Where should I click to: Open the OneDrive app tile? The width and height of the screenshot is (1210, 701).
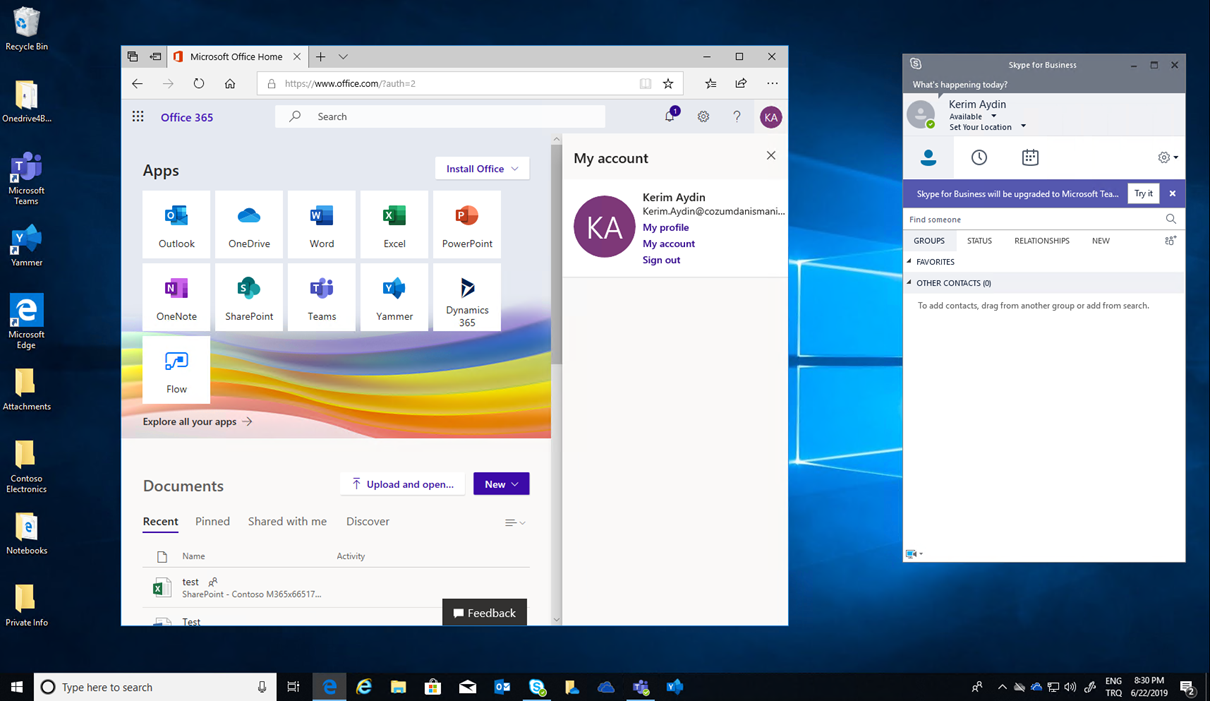pyautogui.click(x=249, y=225)
